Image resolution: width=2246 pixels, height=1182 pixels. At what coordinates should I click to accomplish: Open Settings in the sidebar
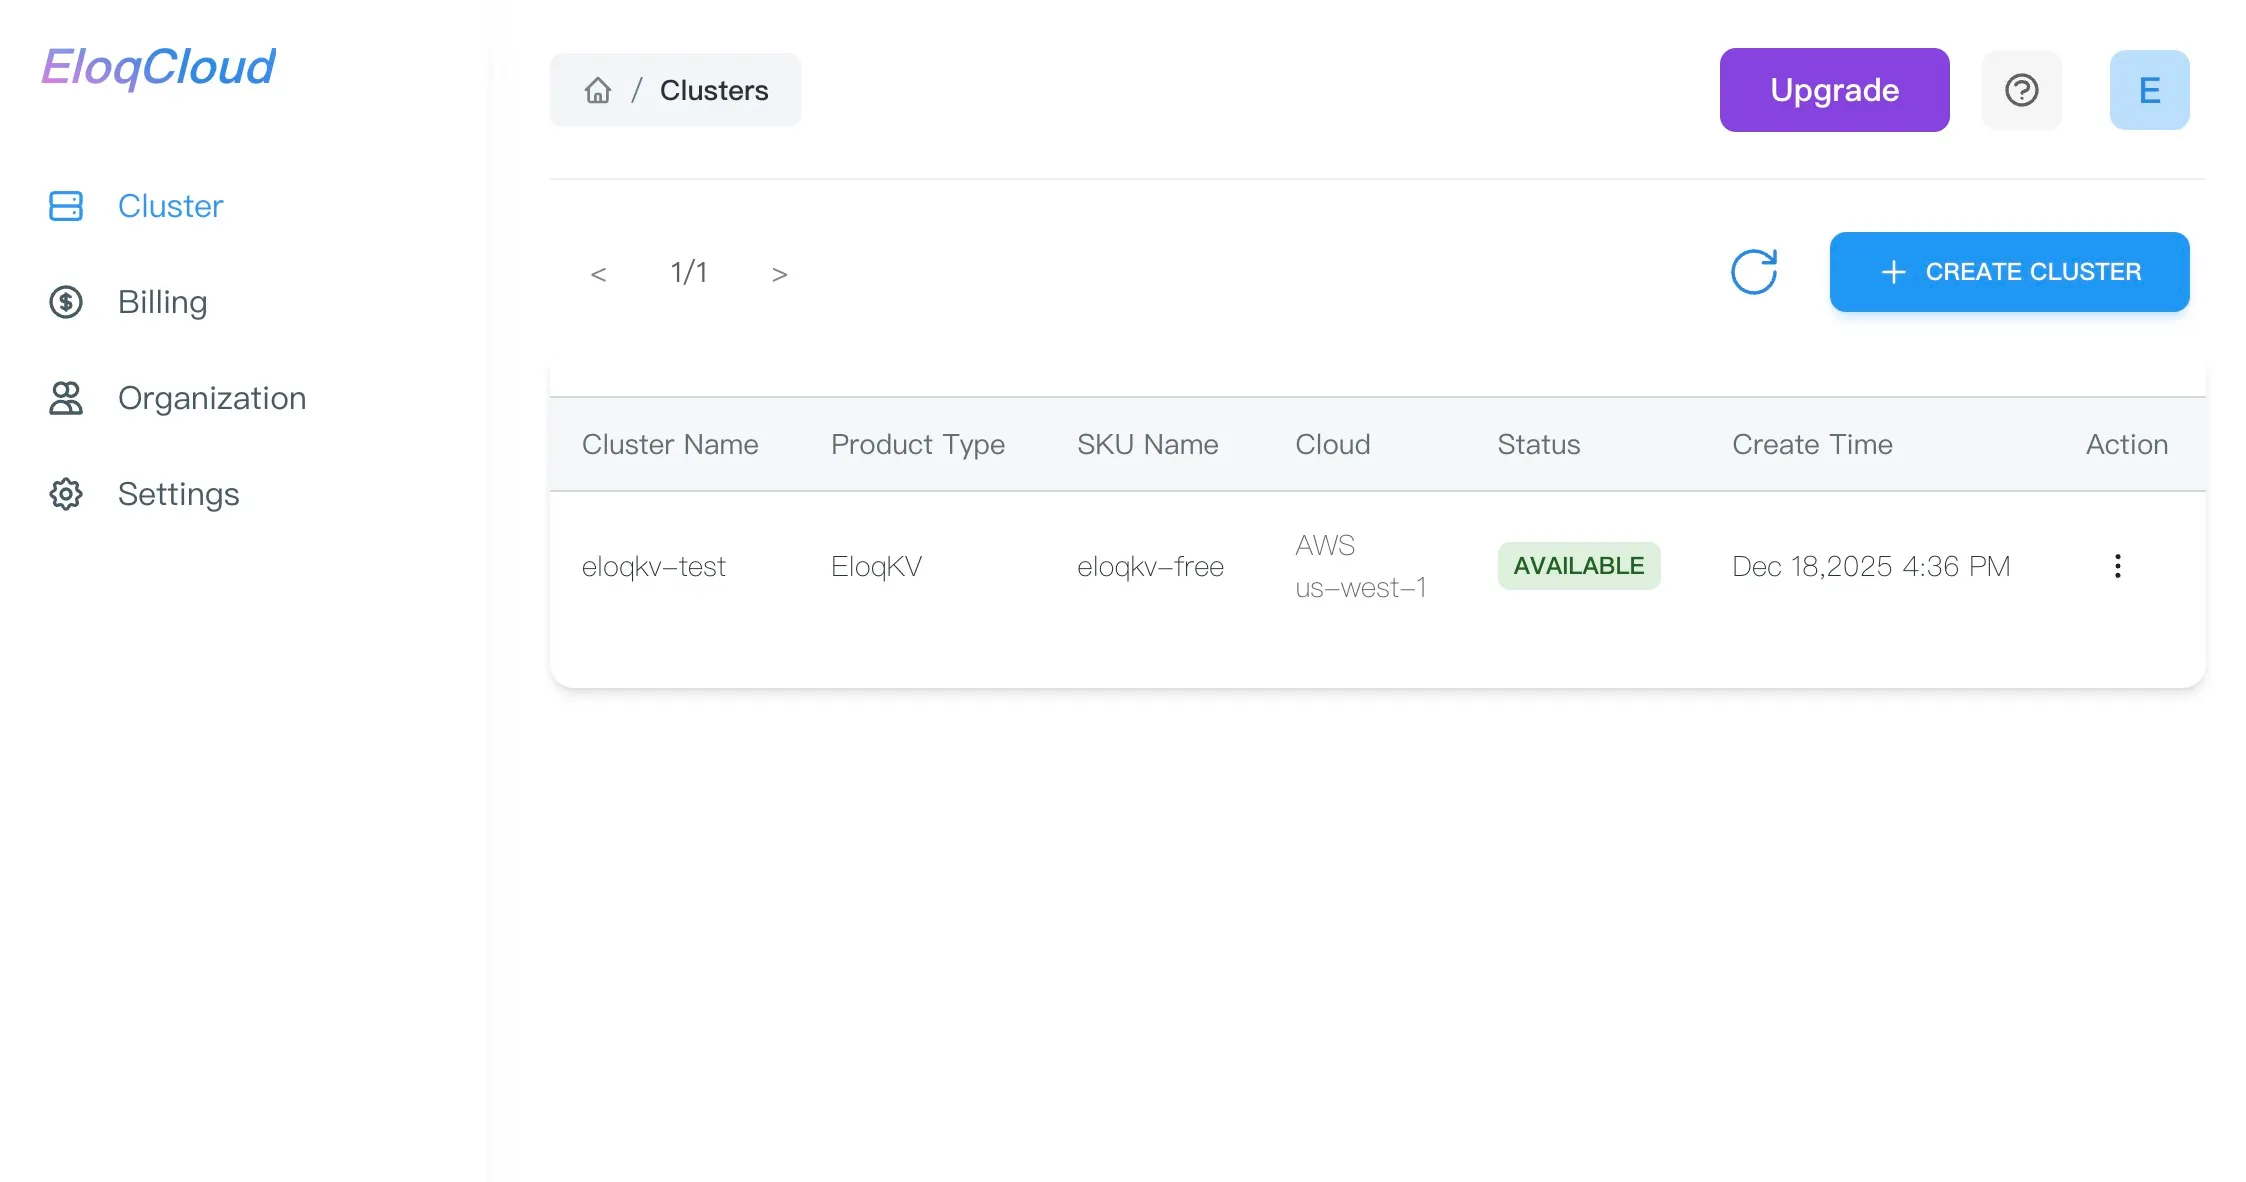[x=178, y=494]
